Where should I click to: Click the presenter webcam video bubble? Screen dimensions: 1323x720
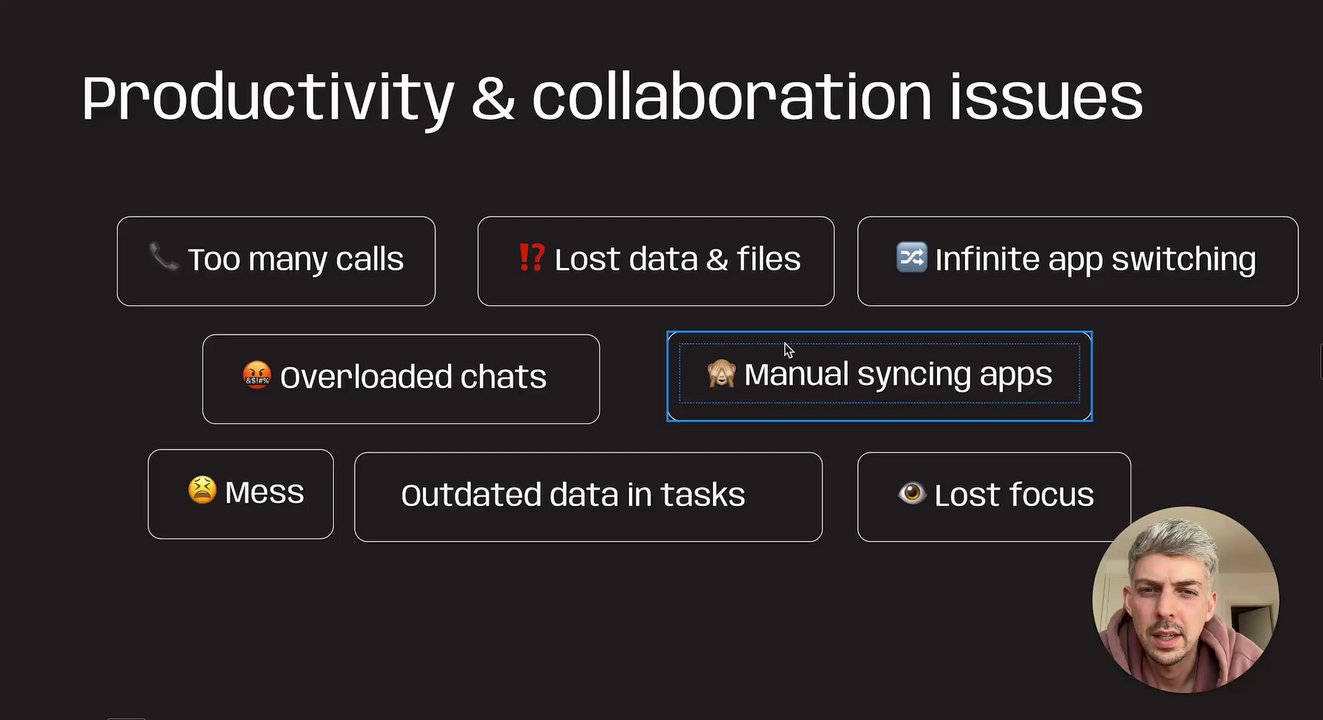[x=1186, y=600]
